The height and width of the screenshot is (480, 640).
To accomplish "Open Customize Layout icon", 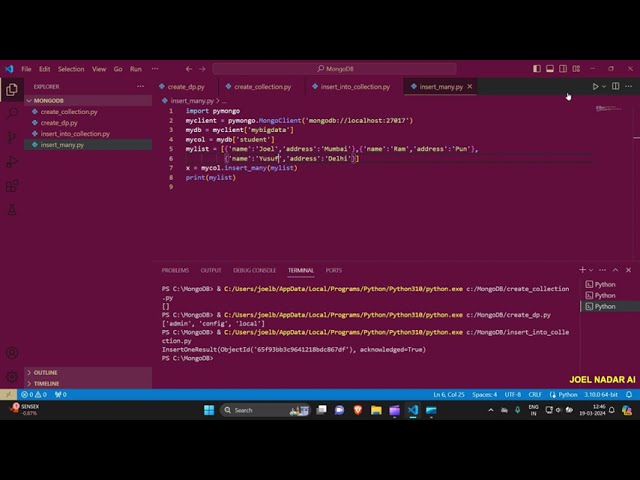I will point(576,69).
